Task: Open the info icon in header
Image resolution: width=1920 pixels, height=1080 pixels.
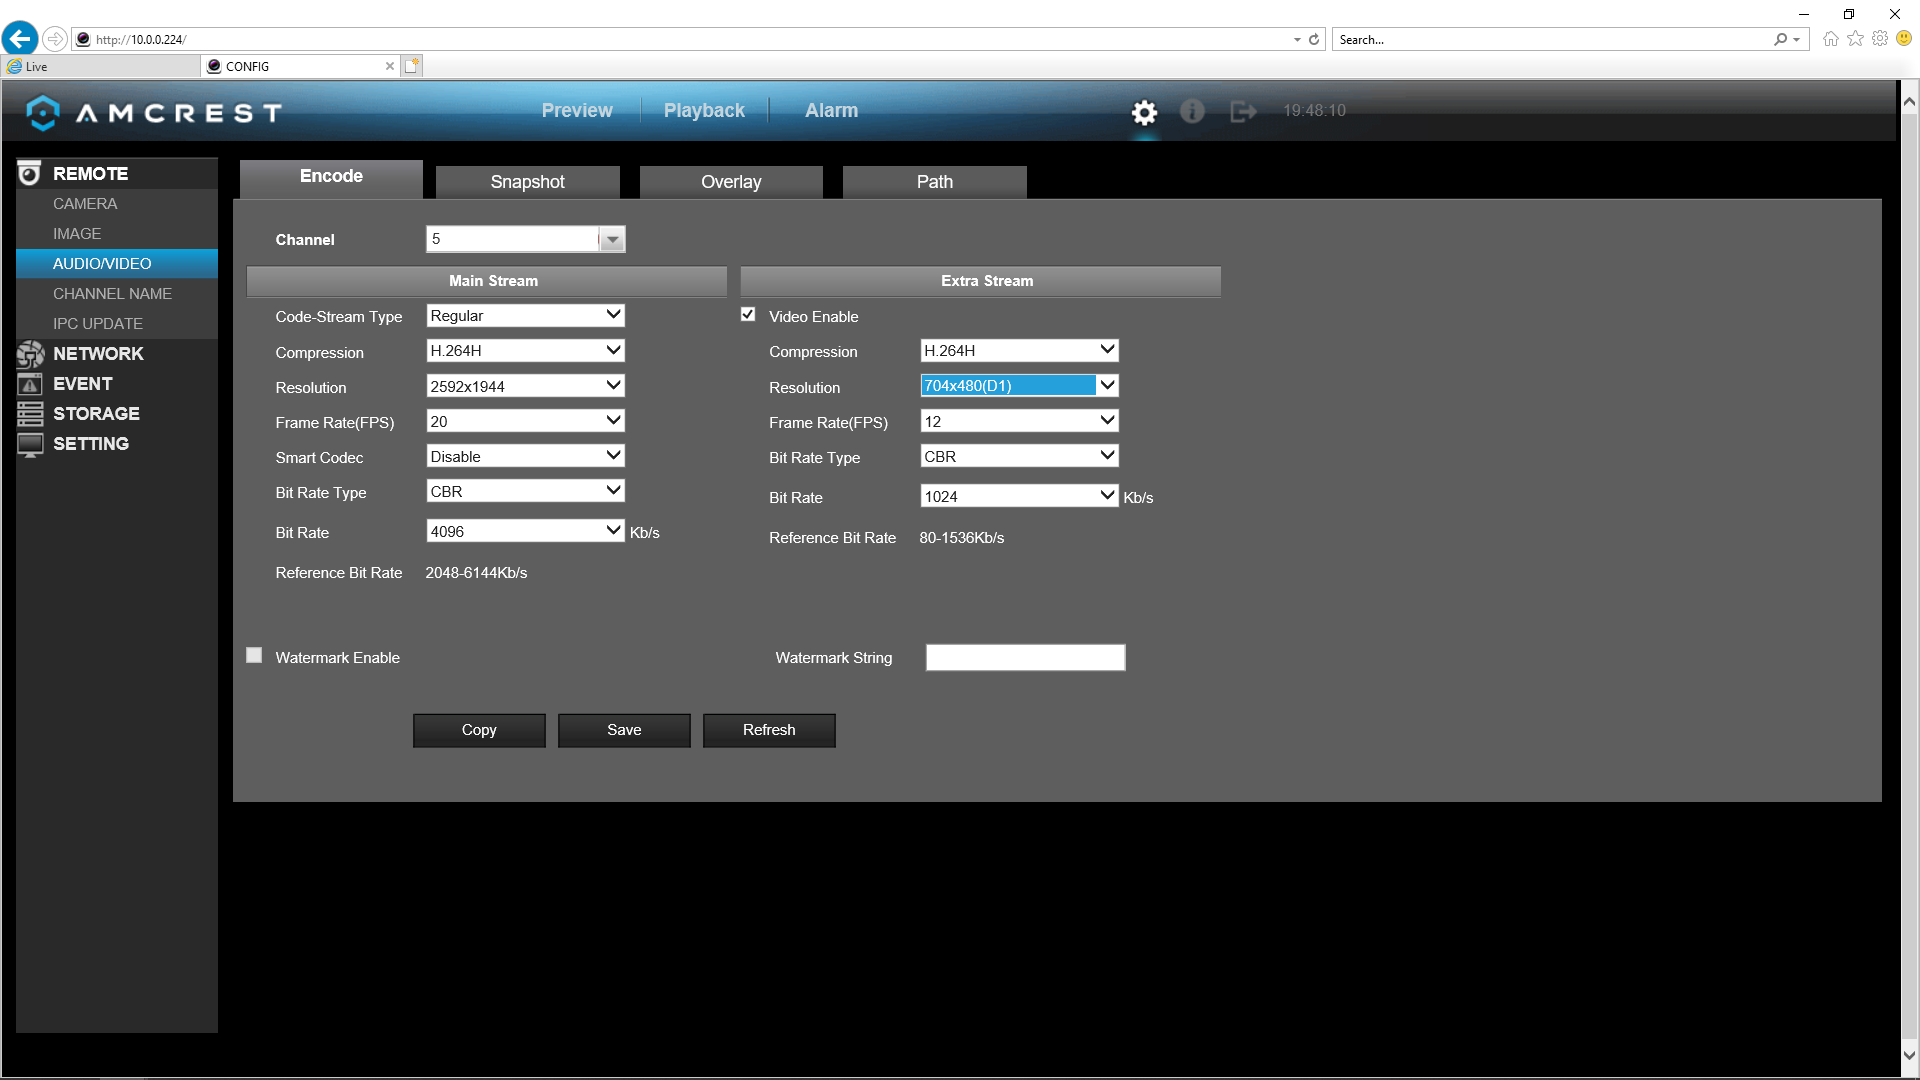Action: point(1192,111)
